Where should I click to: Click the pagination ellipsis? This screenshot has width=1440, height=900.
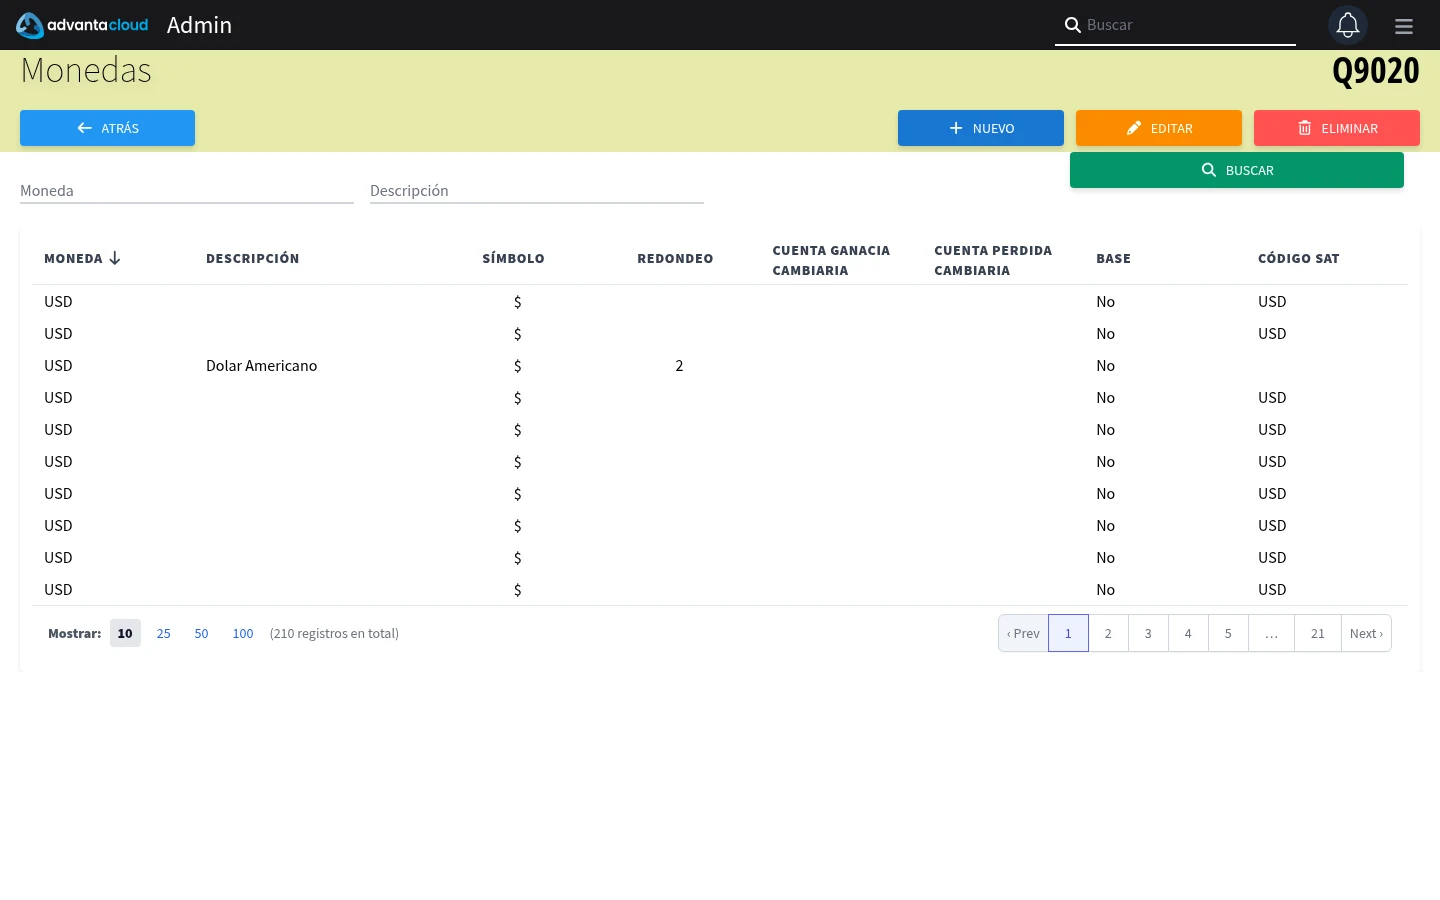1271,633
